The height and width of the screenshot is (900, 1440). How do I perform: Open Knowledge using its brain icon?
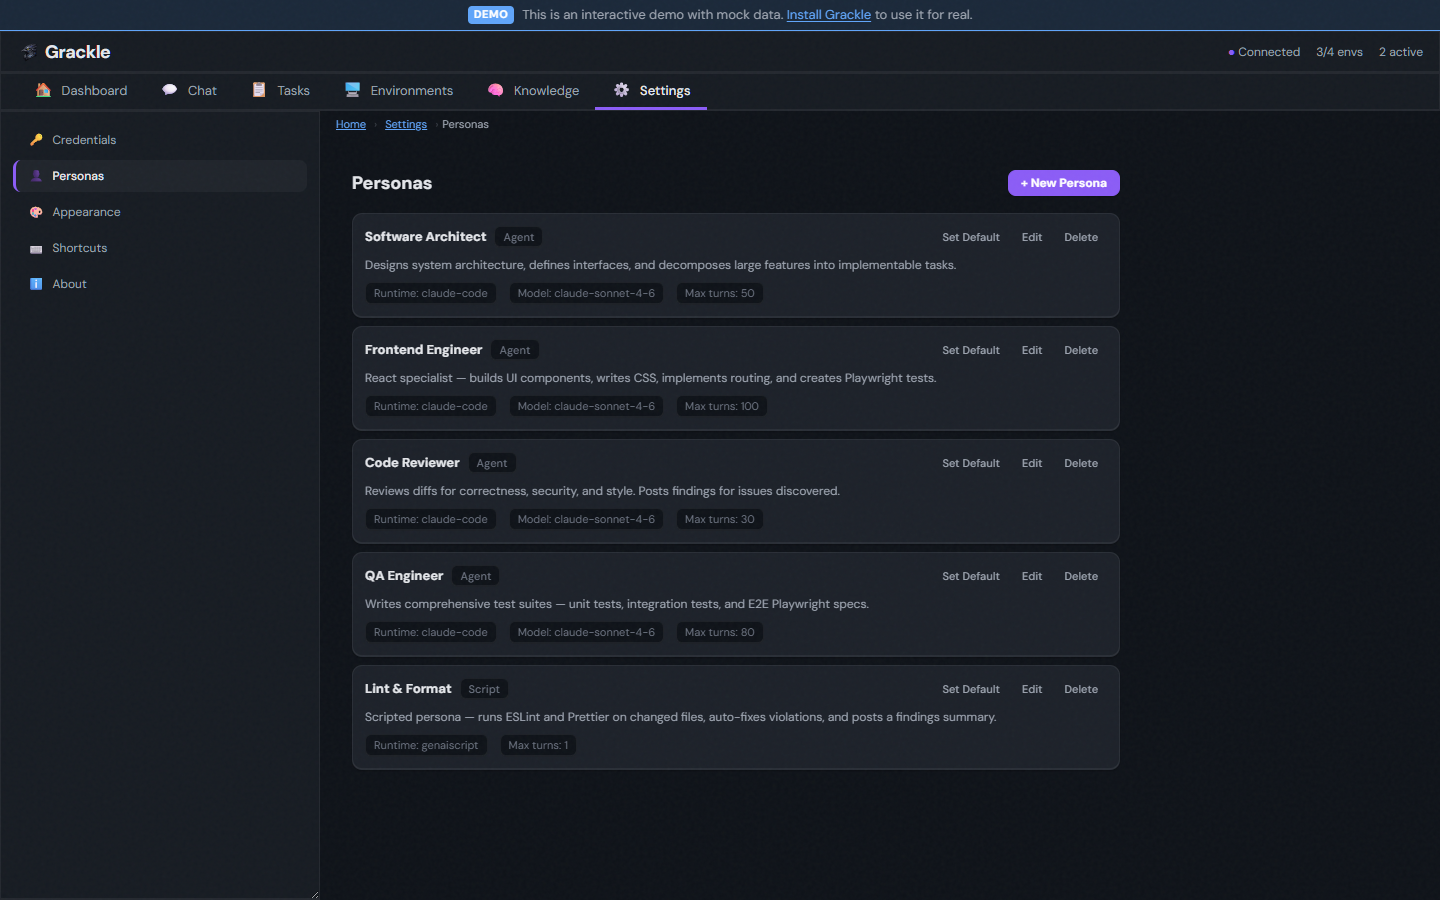click(x=495, y=90)
